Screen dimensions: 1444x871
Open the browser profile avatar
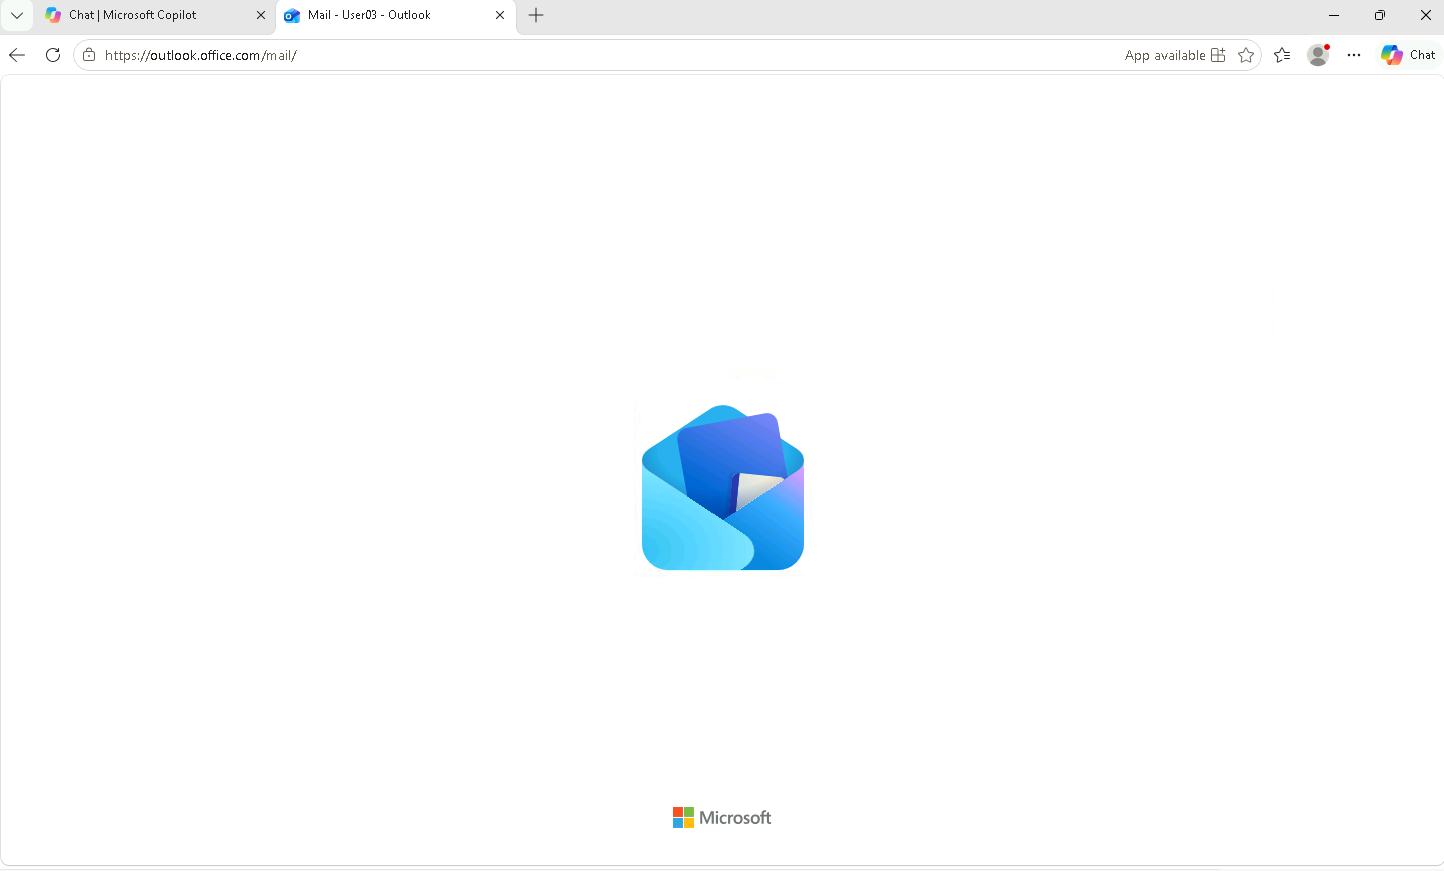pos(1318,55)
